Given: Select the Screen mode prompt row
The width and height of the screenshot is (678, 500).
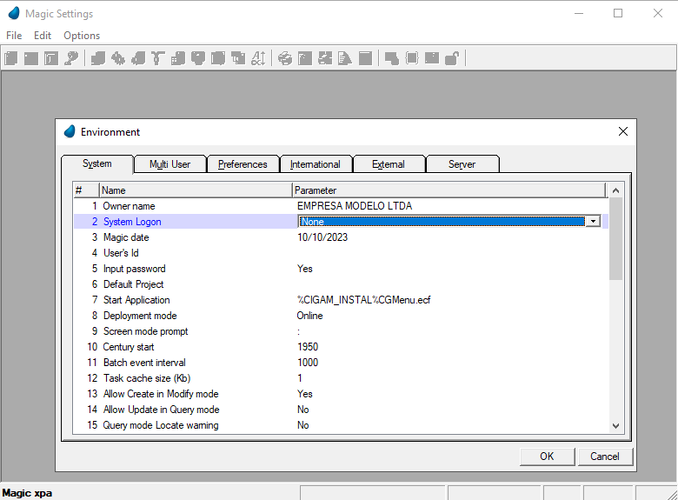Looking at the screenshot, I should 340,331.
